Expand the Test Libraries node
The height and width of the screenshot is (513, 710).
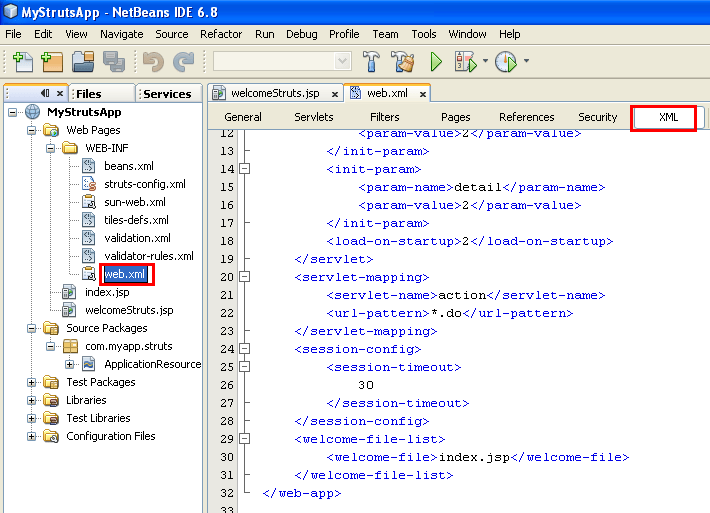pyautogui.click(x=31, y=418)
